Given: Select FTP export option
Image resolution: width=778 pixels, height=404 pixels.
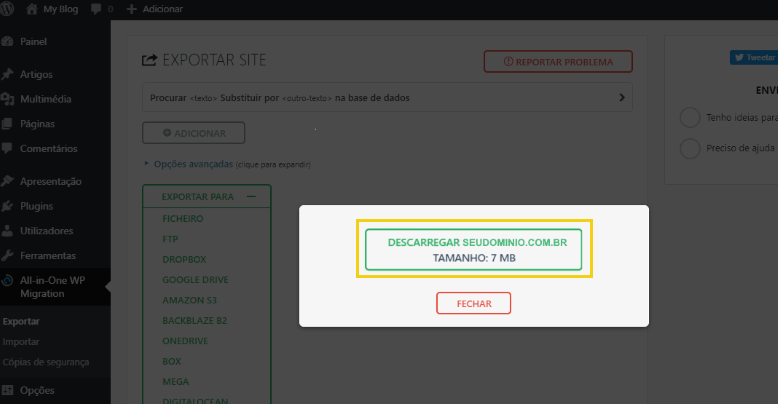Looking at the screenshot, I should point(170,239).
